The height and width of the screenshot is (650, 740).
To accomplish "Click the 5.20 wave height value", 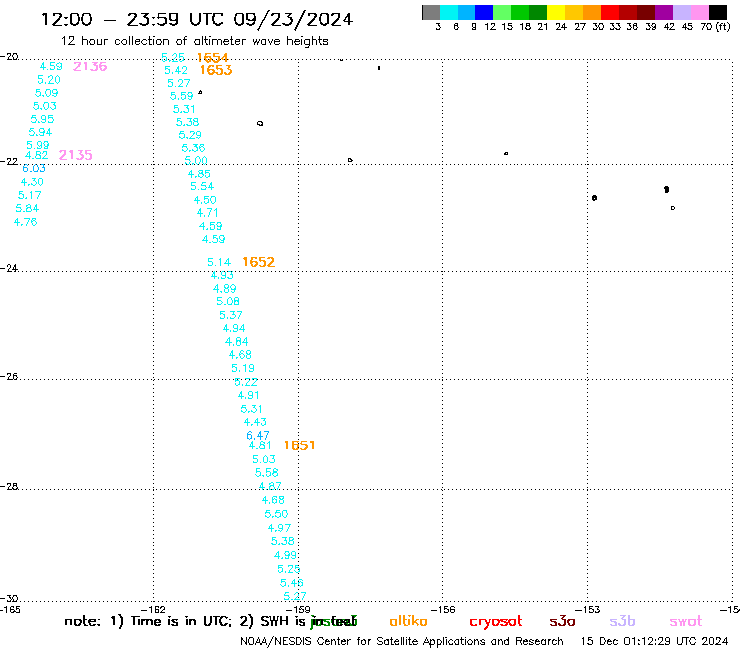I will pyautogui.click(x=49, y=80).
